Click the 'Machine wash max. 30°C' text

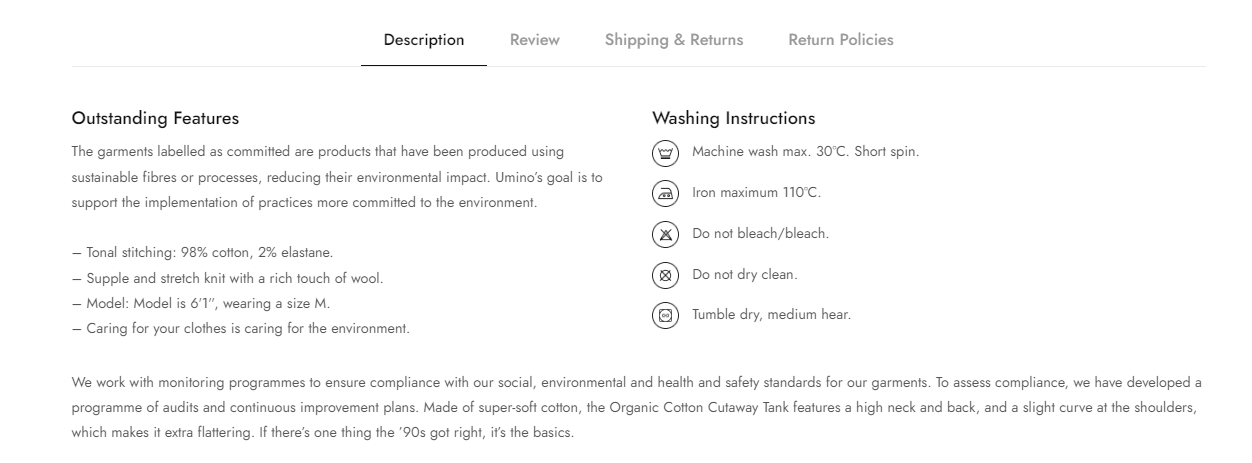click(805, 152)
